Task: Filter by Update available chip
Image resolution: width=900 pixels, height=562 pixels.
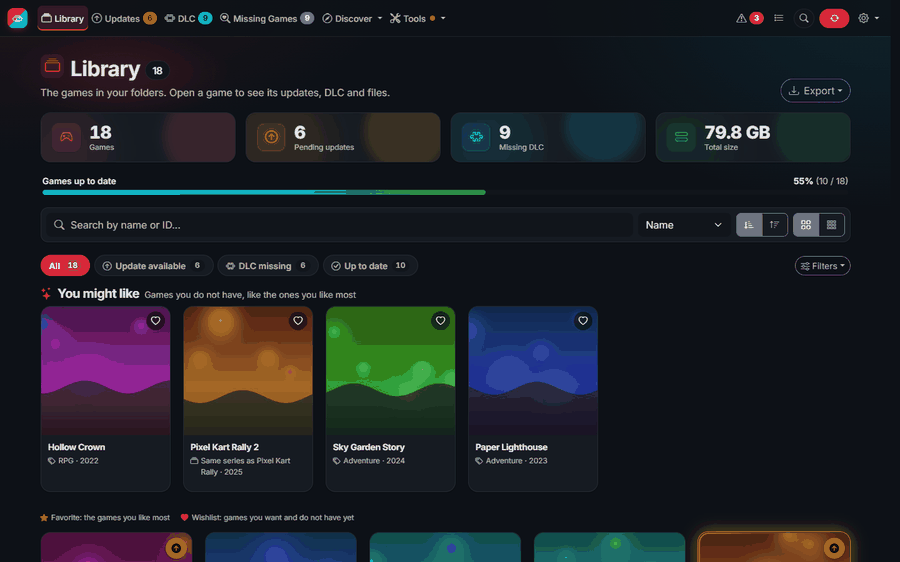Action: [153, 266]
